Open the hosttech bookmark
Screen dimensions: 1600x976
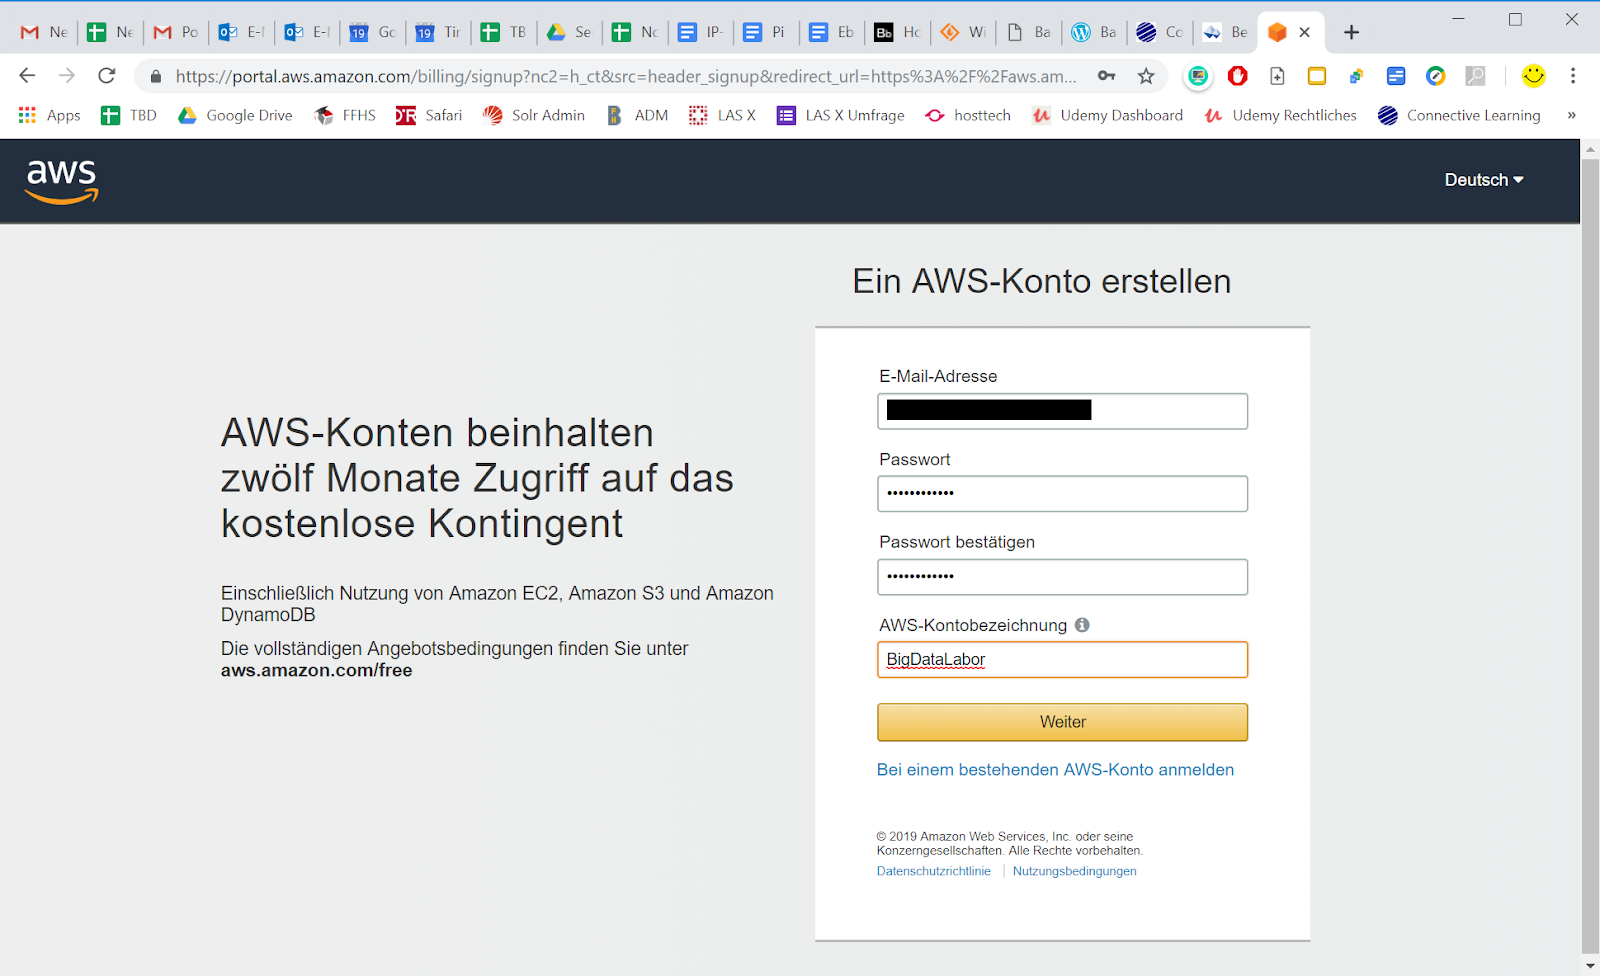[x=968, y=115]
